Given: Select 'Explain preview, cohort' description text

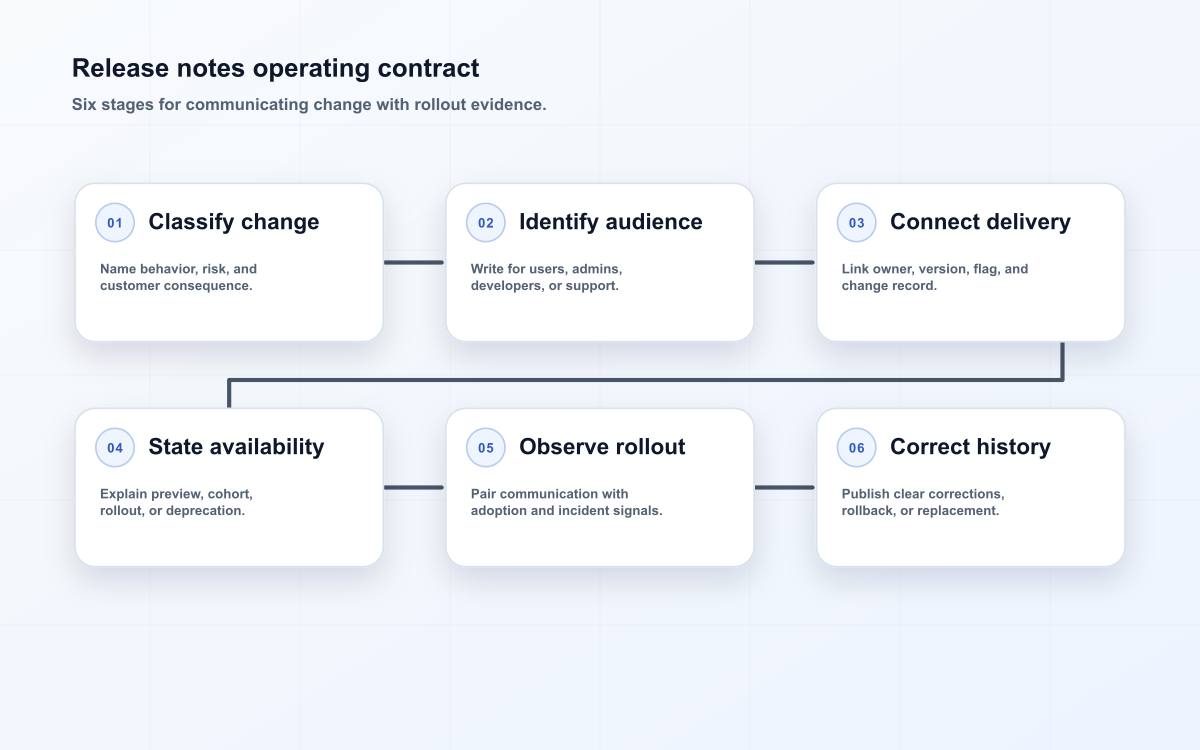Looking at the screenshot, I should [177, 502].
